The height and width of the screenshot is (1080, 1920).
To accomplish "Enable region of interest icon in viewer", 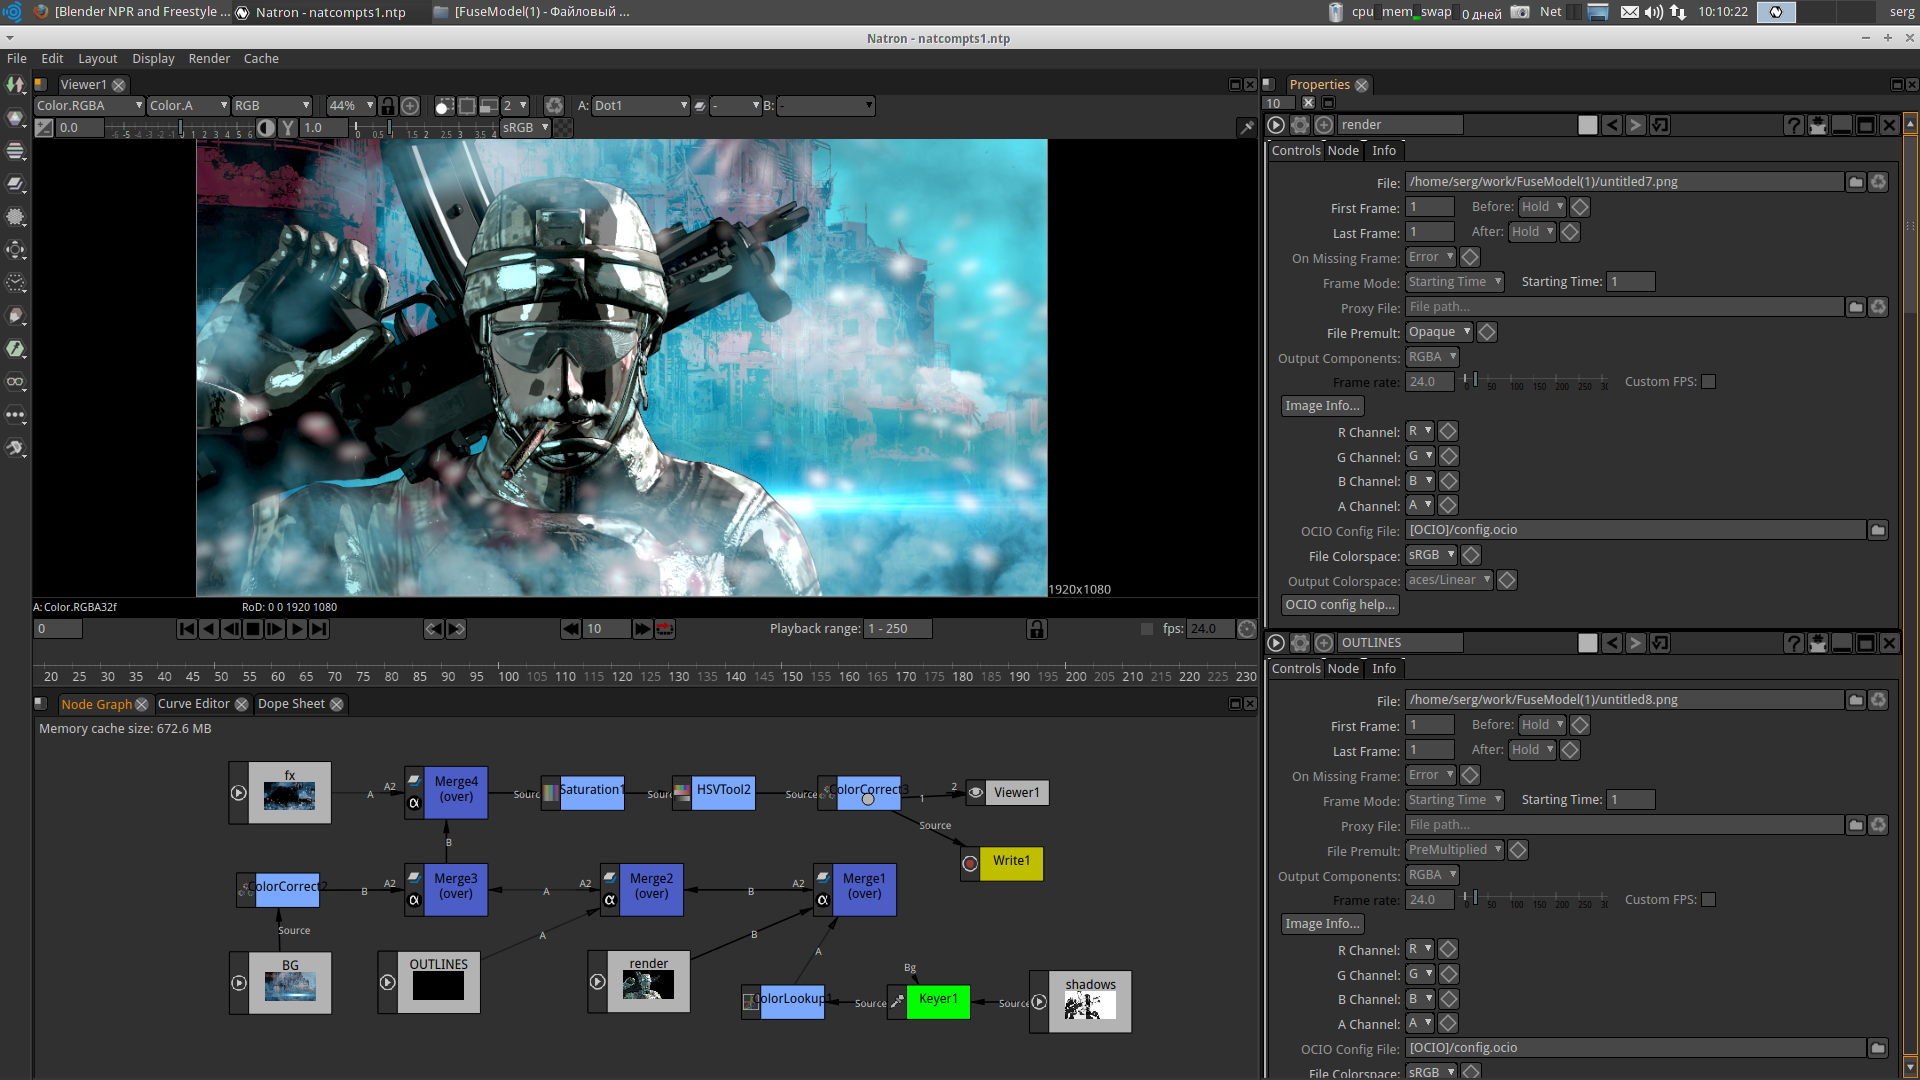I will (x=467, y=106).
